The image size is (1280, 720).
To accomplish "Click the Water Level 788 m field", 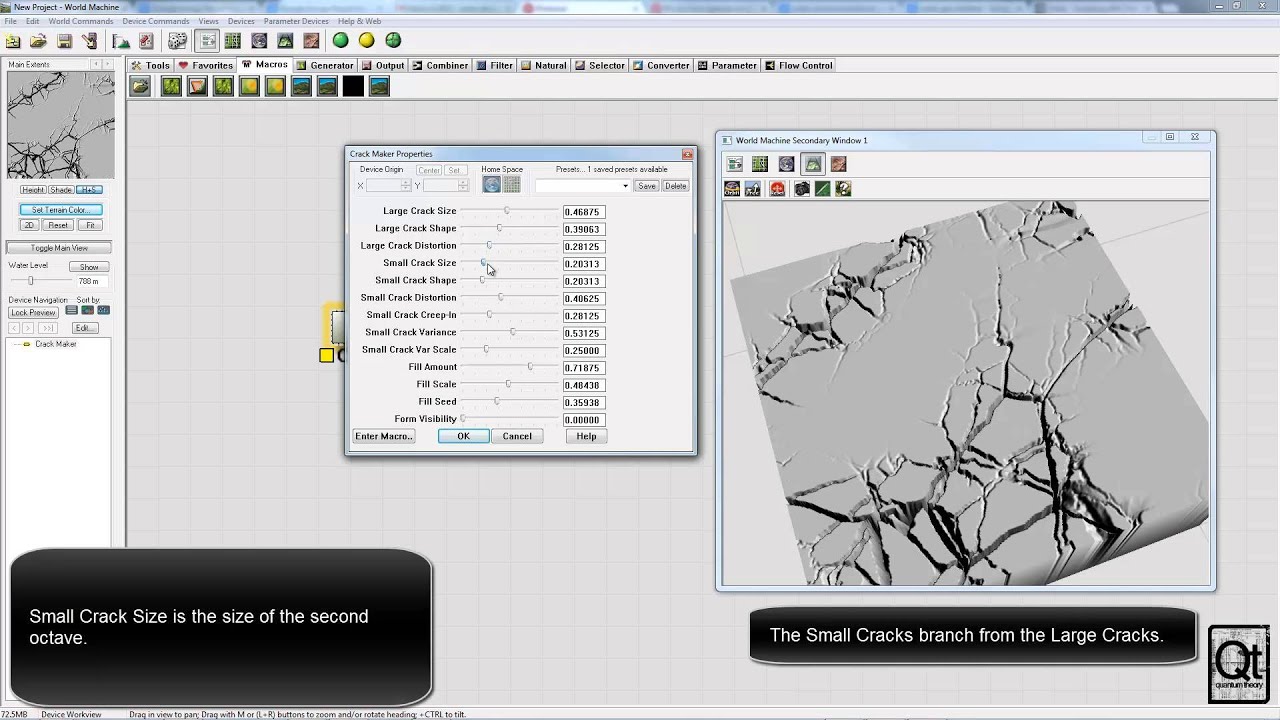I will pos(90,282).
